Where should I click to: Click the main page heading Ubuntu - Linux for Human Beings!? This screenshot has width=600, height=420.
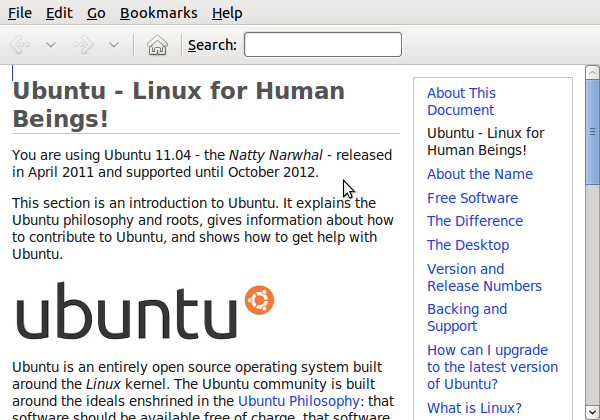178,104
